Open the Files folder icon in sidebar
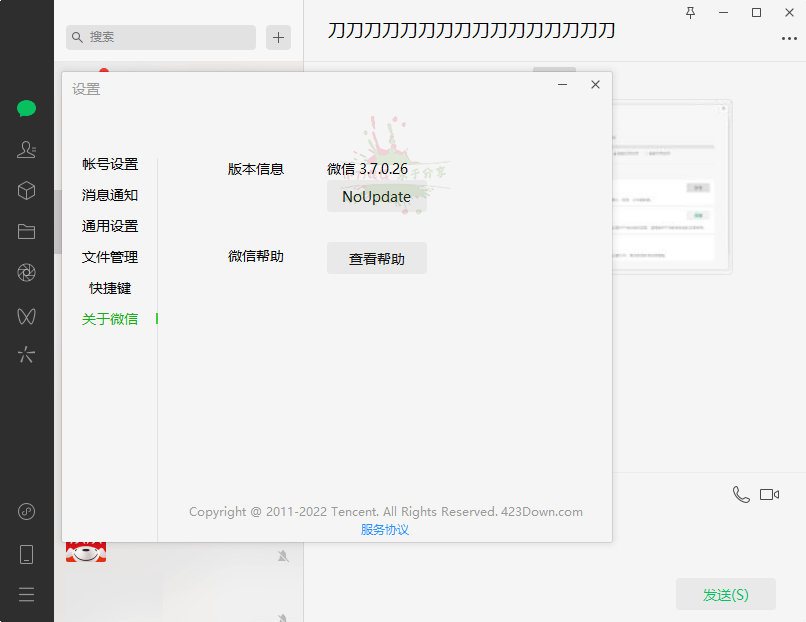The width and height of the screenshot is (806, 622). tap(27, 232)
